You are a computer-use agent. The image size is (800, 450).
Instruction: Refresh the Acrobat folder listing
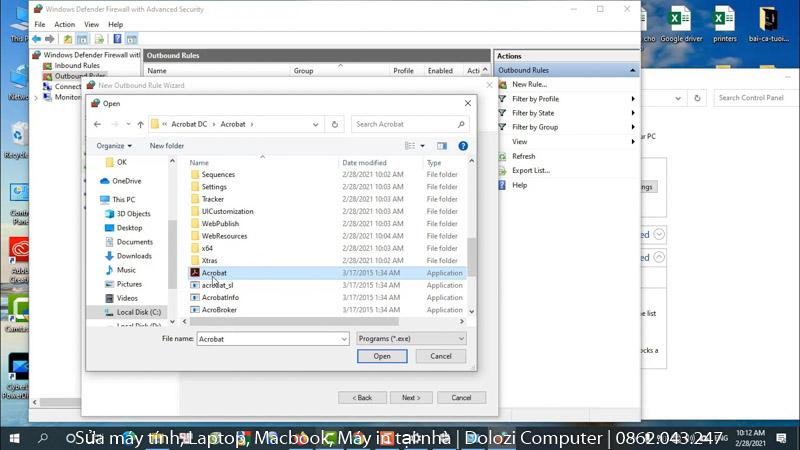click(335, 125)
